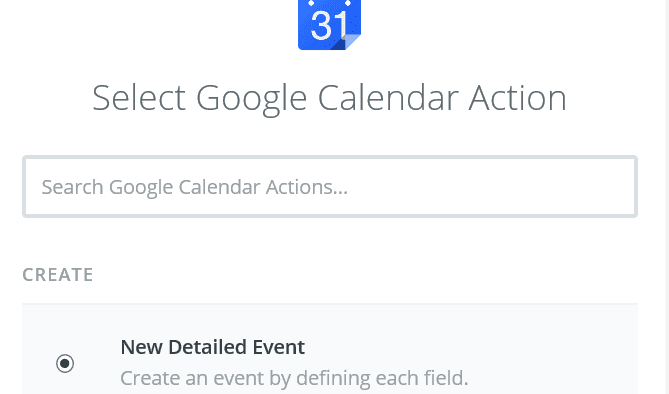Viewport: 669px width, 394px height.
Task: Click blank space between search box and CREATE
Action: click(x=330, y=241)
